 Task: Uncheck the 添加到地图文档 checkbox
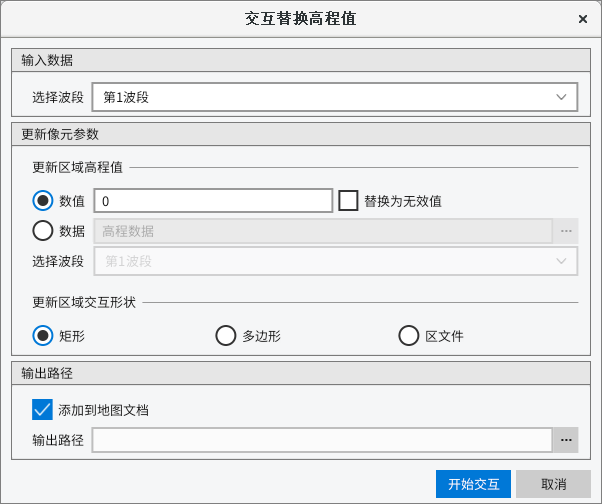[42, 410]
